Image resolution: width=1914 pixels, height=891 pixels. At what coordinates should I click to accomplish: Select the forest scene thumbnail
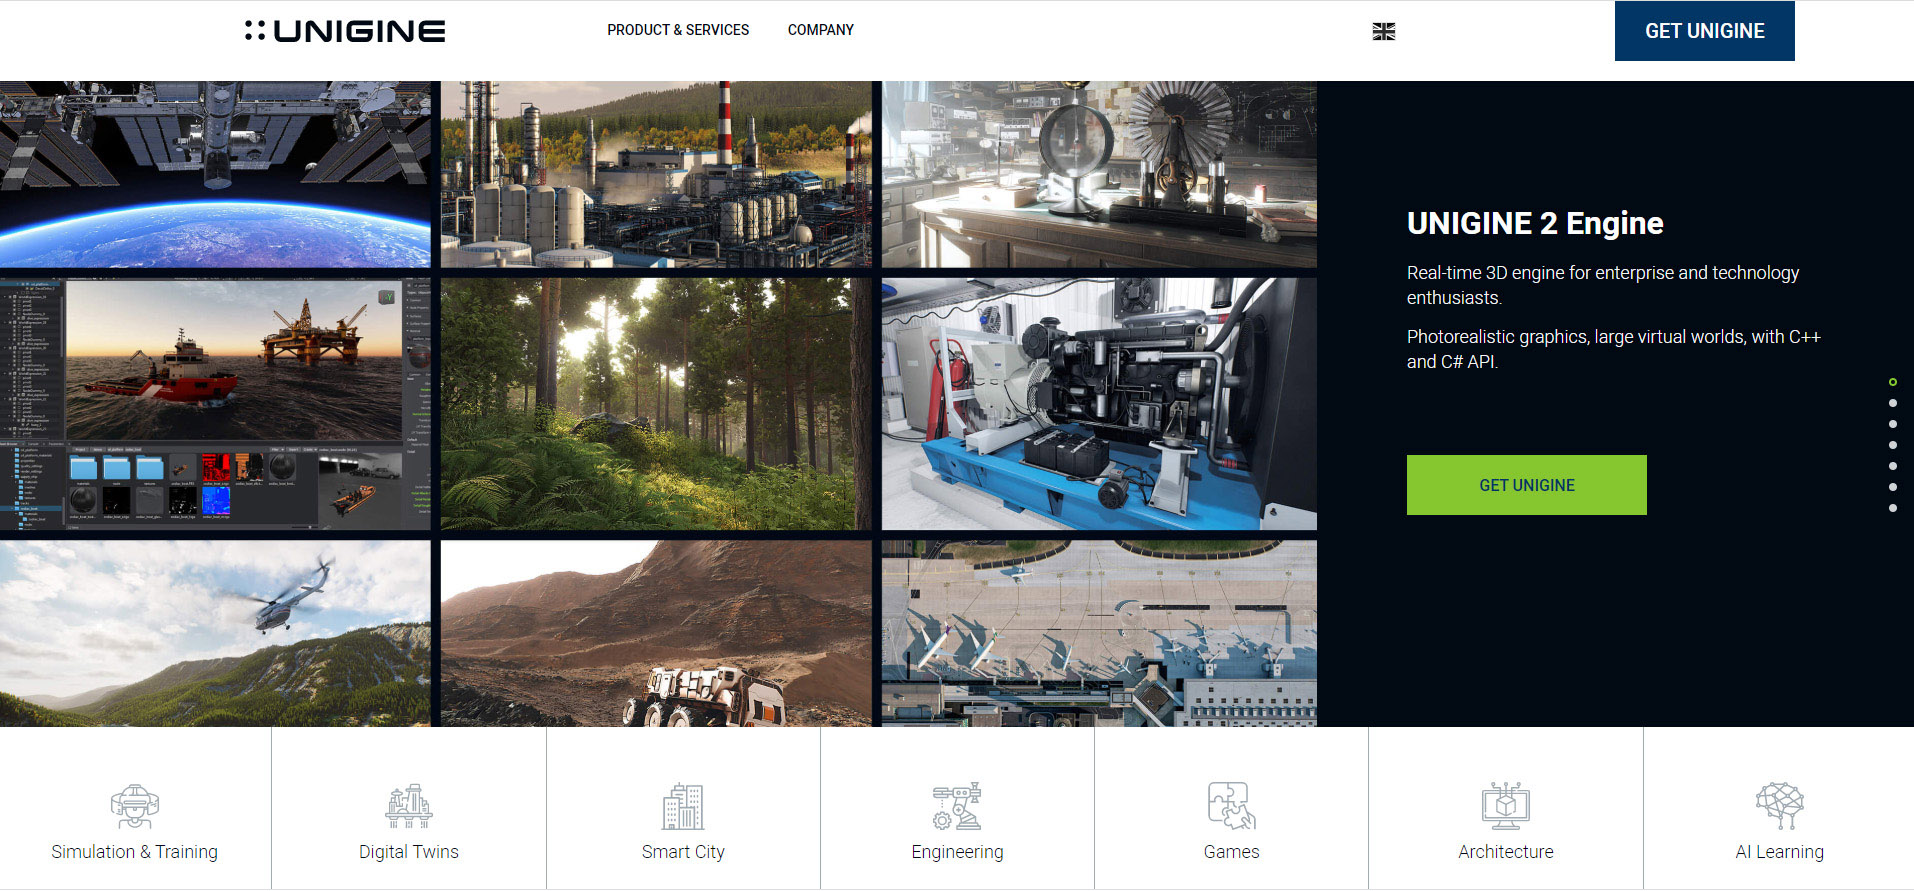[x=656, y=404]
